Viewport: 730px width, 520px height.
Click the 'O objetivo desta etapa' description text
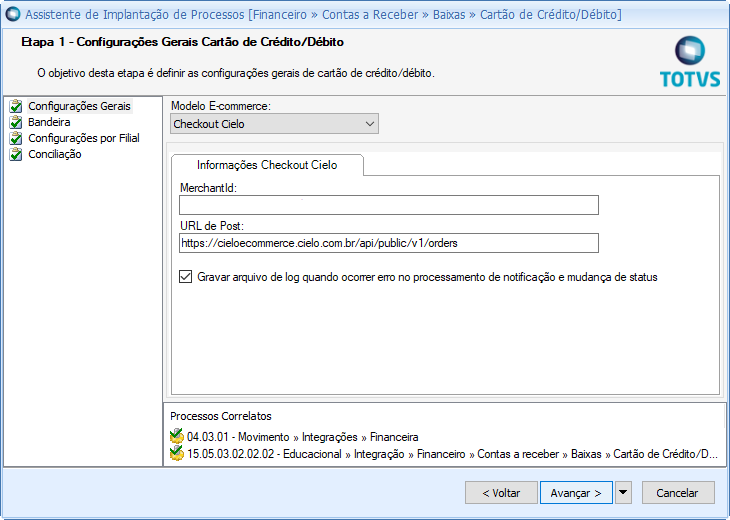pos(236,73)
